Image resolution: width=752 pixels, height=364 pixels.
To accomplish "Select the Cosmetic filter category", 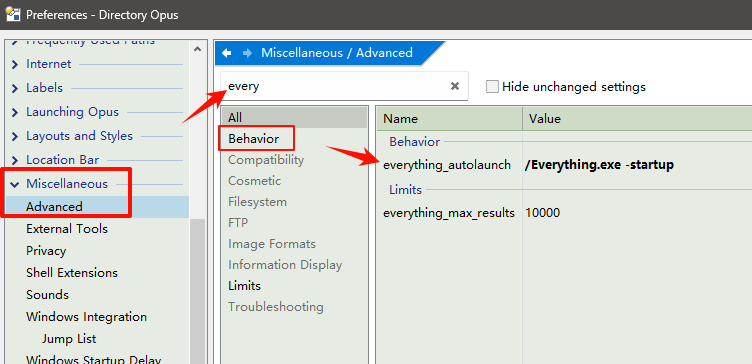I will click(255, 181).
